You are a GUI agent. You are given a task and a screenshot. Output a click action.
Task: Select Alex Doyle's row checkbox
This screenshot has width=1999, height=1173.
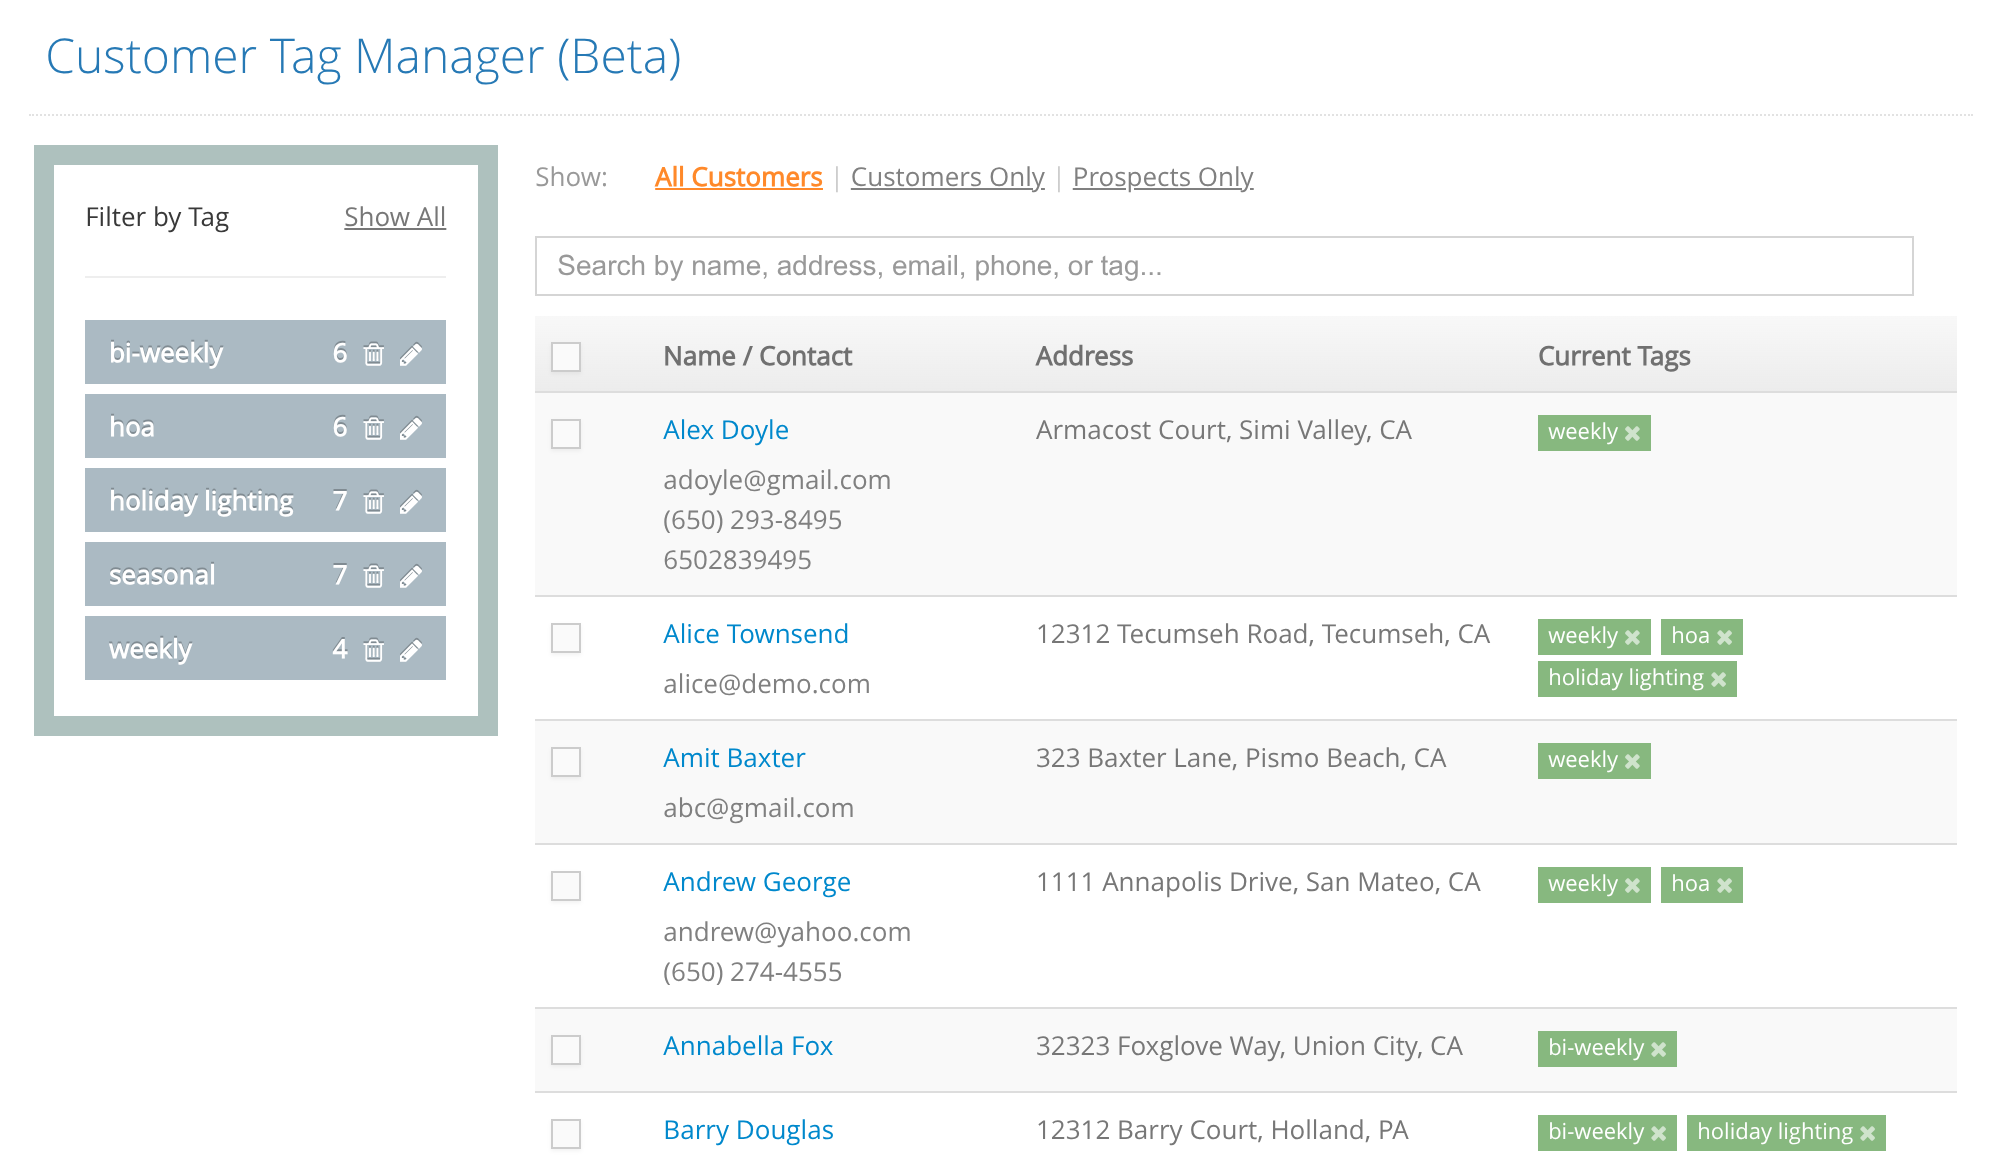click(566, 434)
